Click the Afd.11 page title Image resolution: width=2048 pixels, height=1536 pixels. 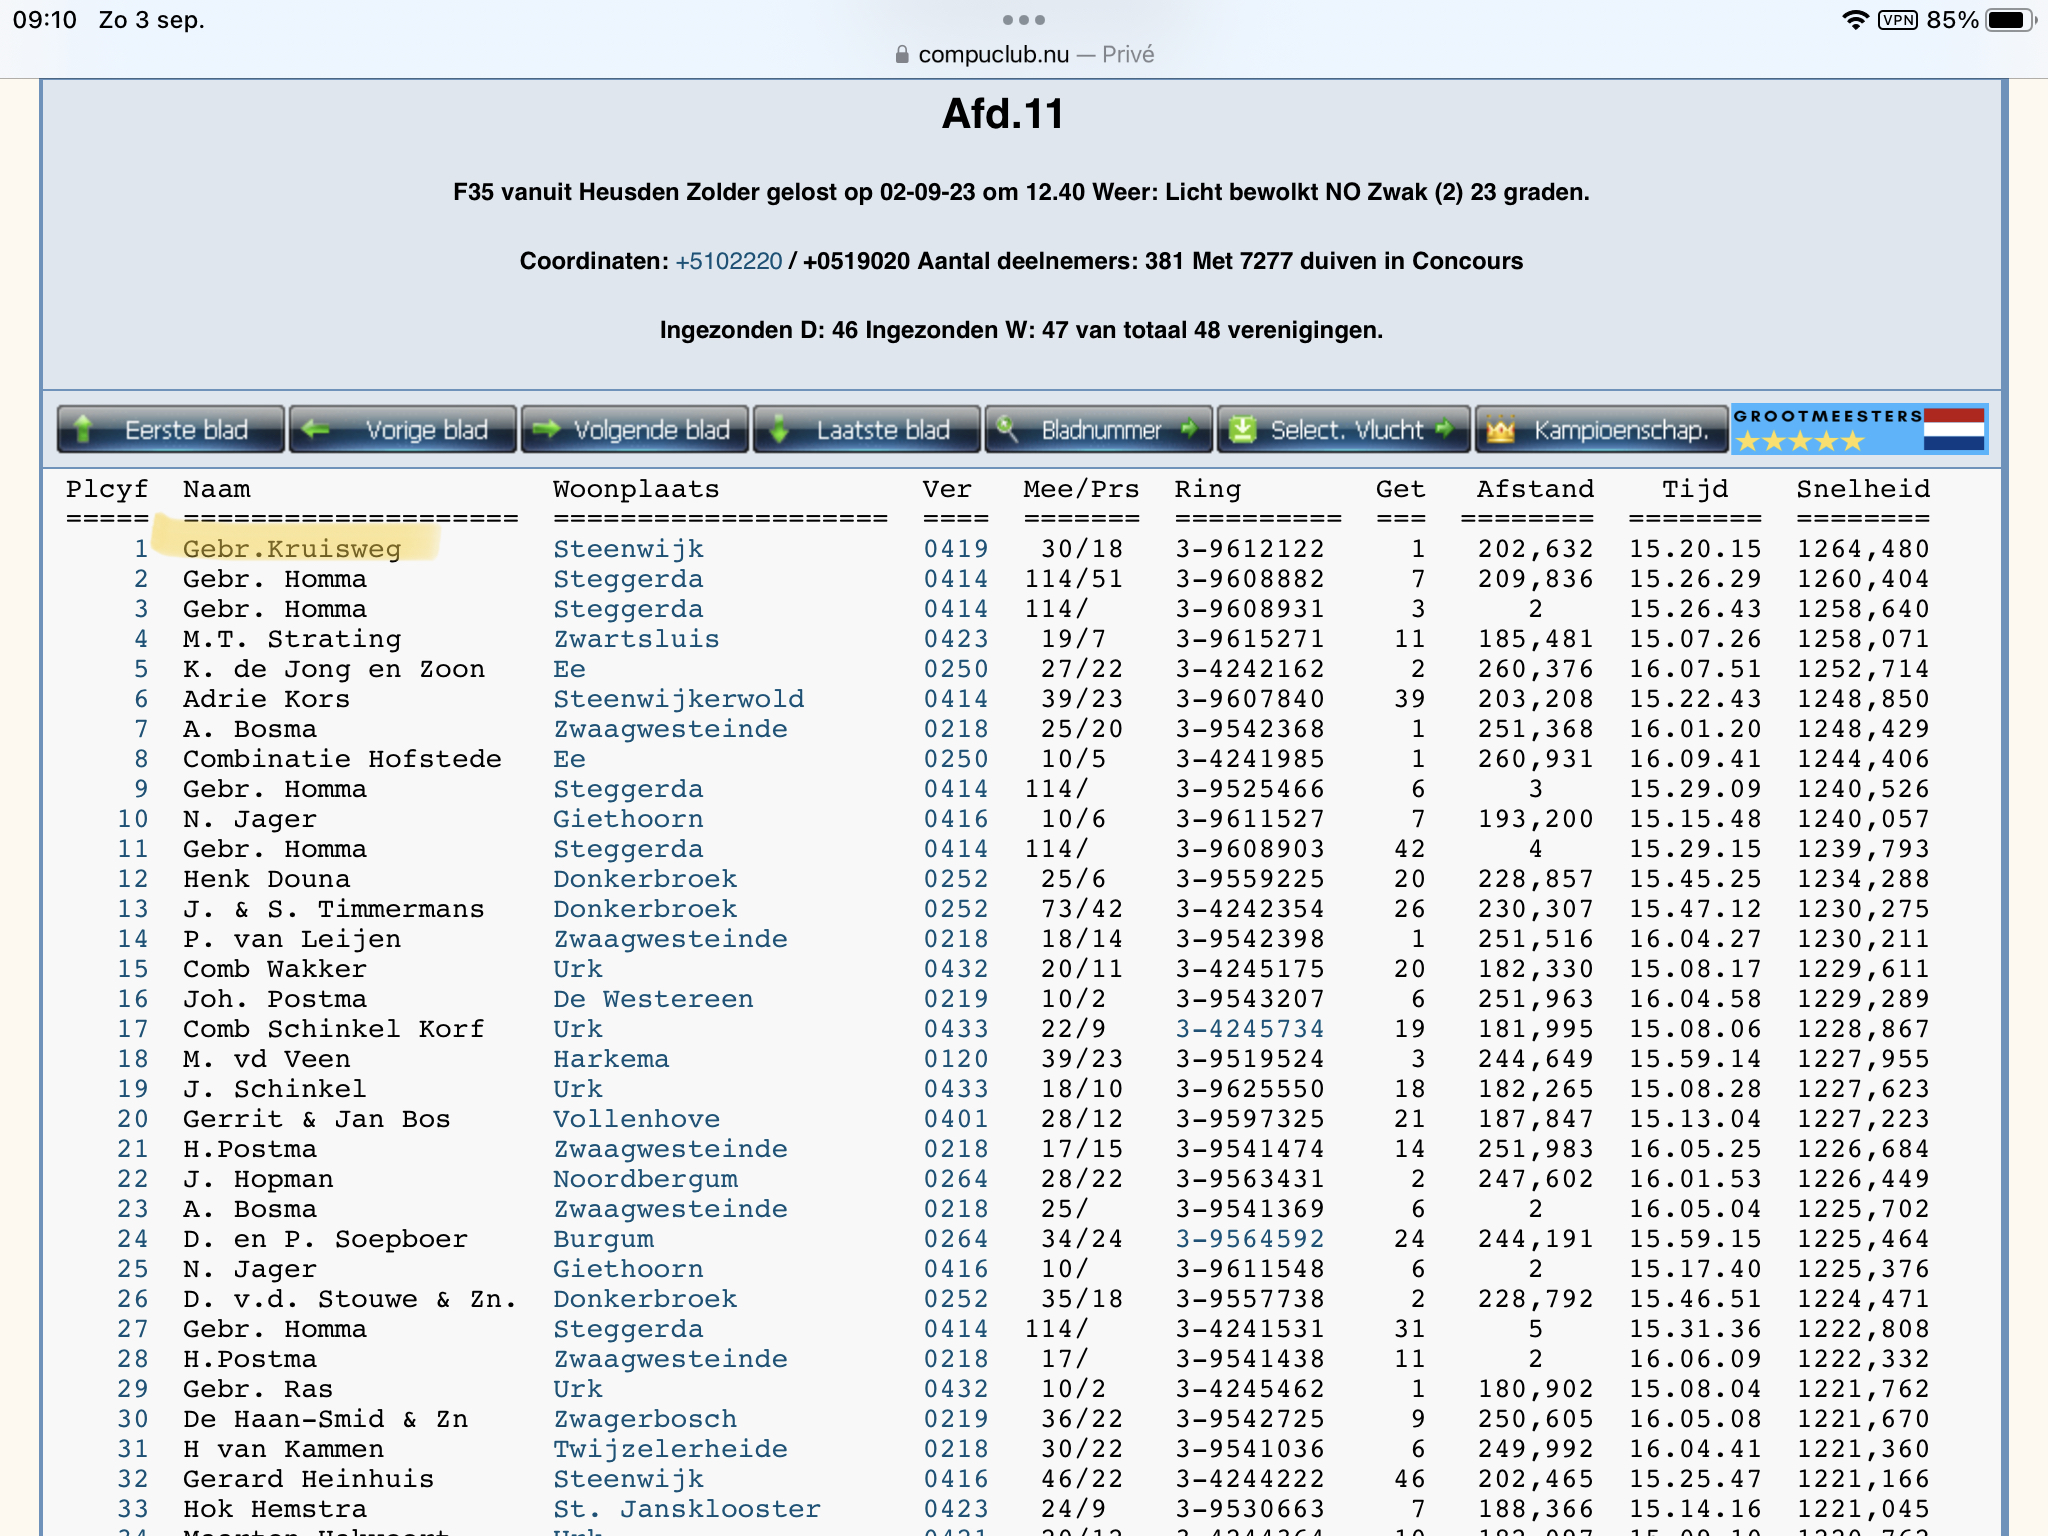[1003, 114]
